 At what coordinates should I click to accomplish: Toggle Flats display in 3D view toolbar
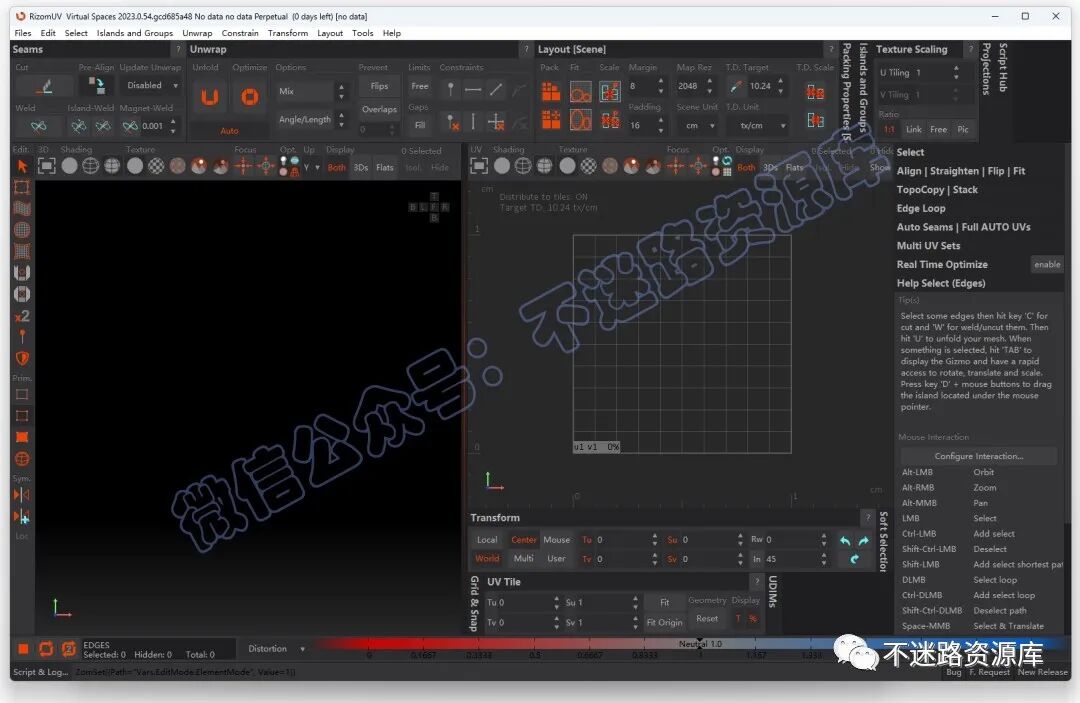tap(385, 167)
